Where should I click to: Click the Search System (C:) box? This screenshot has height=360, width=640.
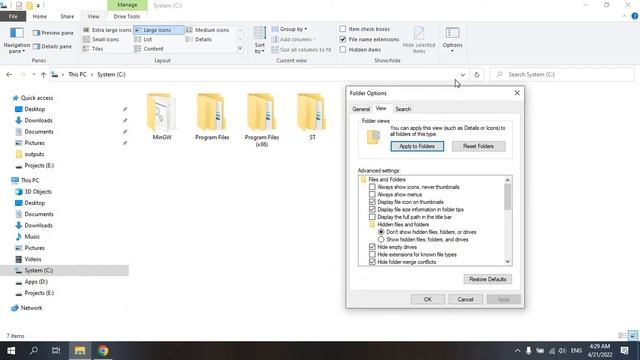click(x=562, y=75)
